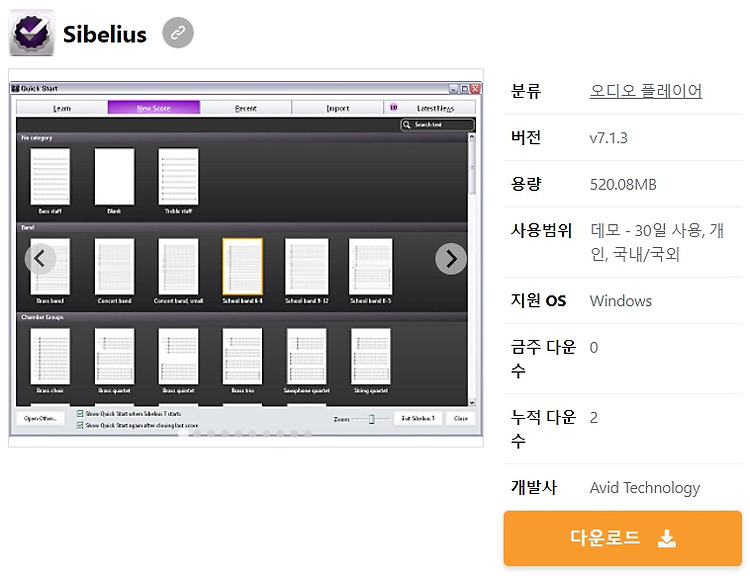Click the download arrow icon on the orange button
The width and height of the screenshot is (750, 576).
click(666, 539)
